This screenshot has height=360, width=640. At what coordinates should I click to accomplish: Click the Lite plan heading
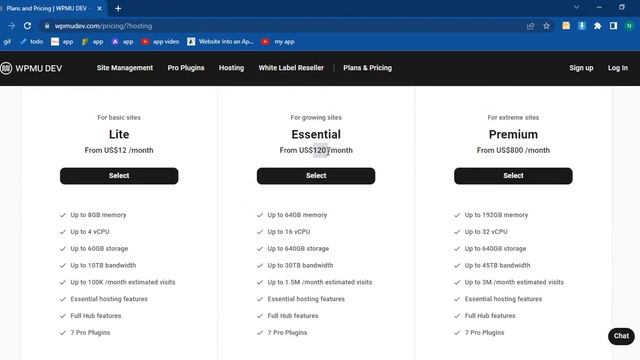[119, 134]
